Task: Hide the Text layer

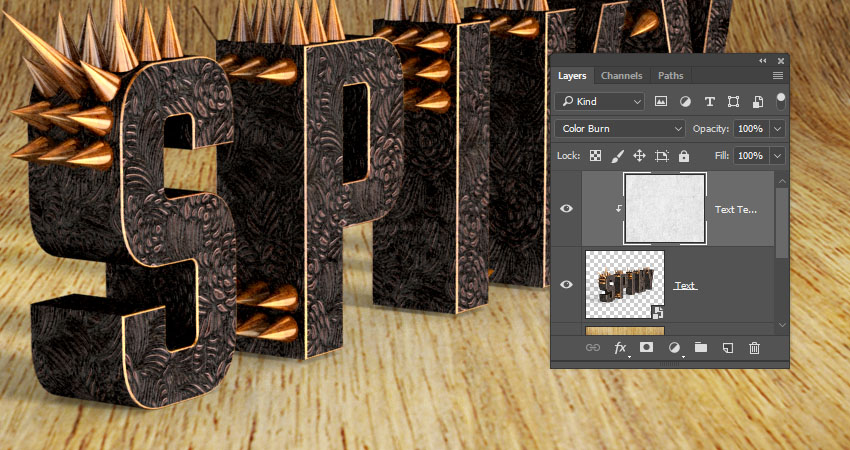Action: (566, 285)
